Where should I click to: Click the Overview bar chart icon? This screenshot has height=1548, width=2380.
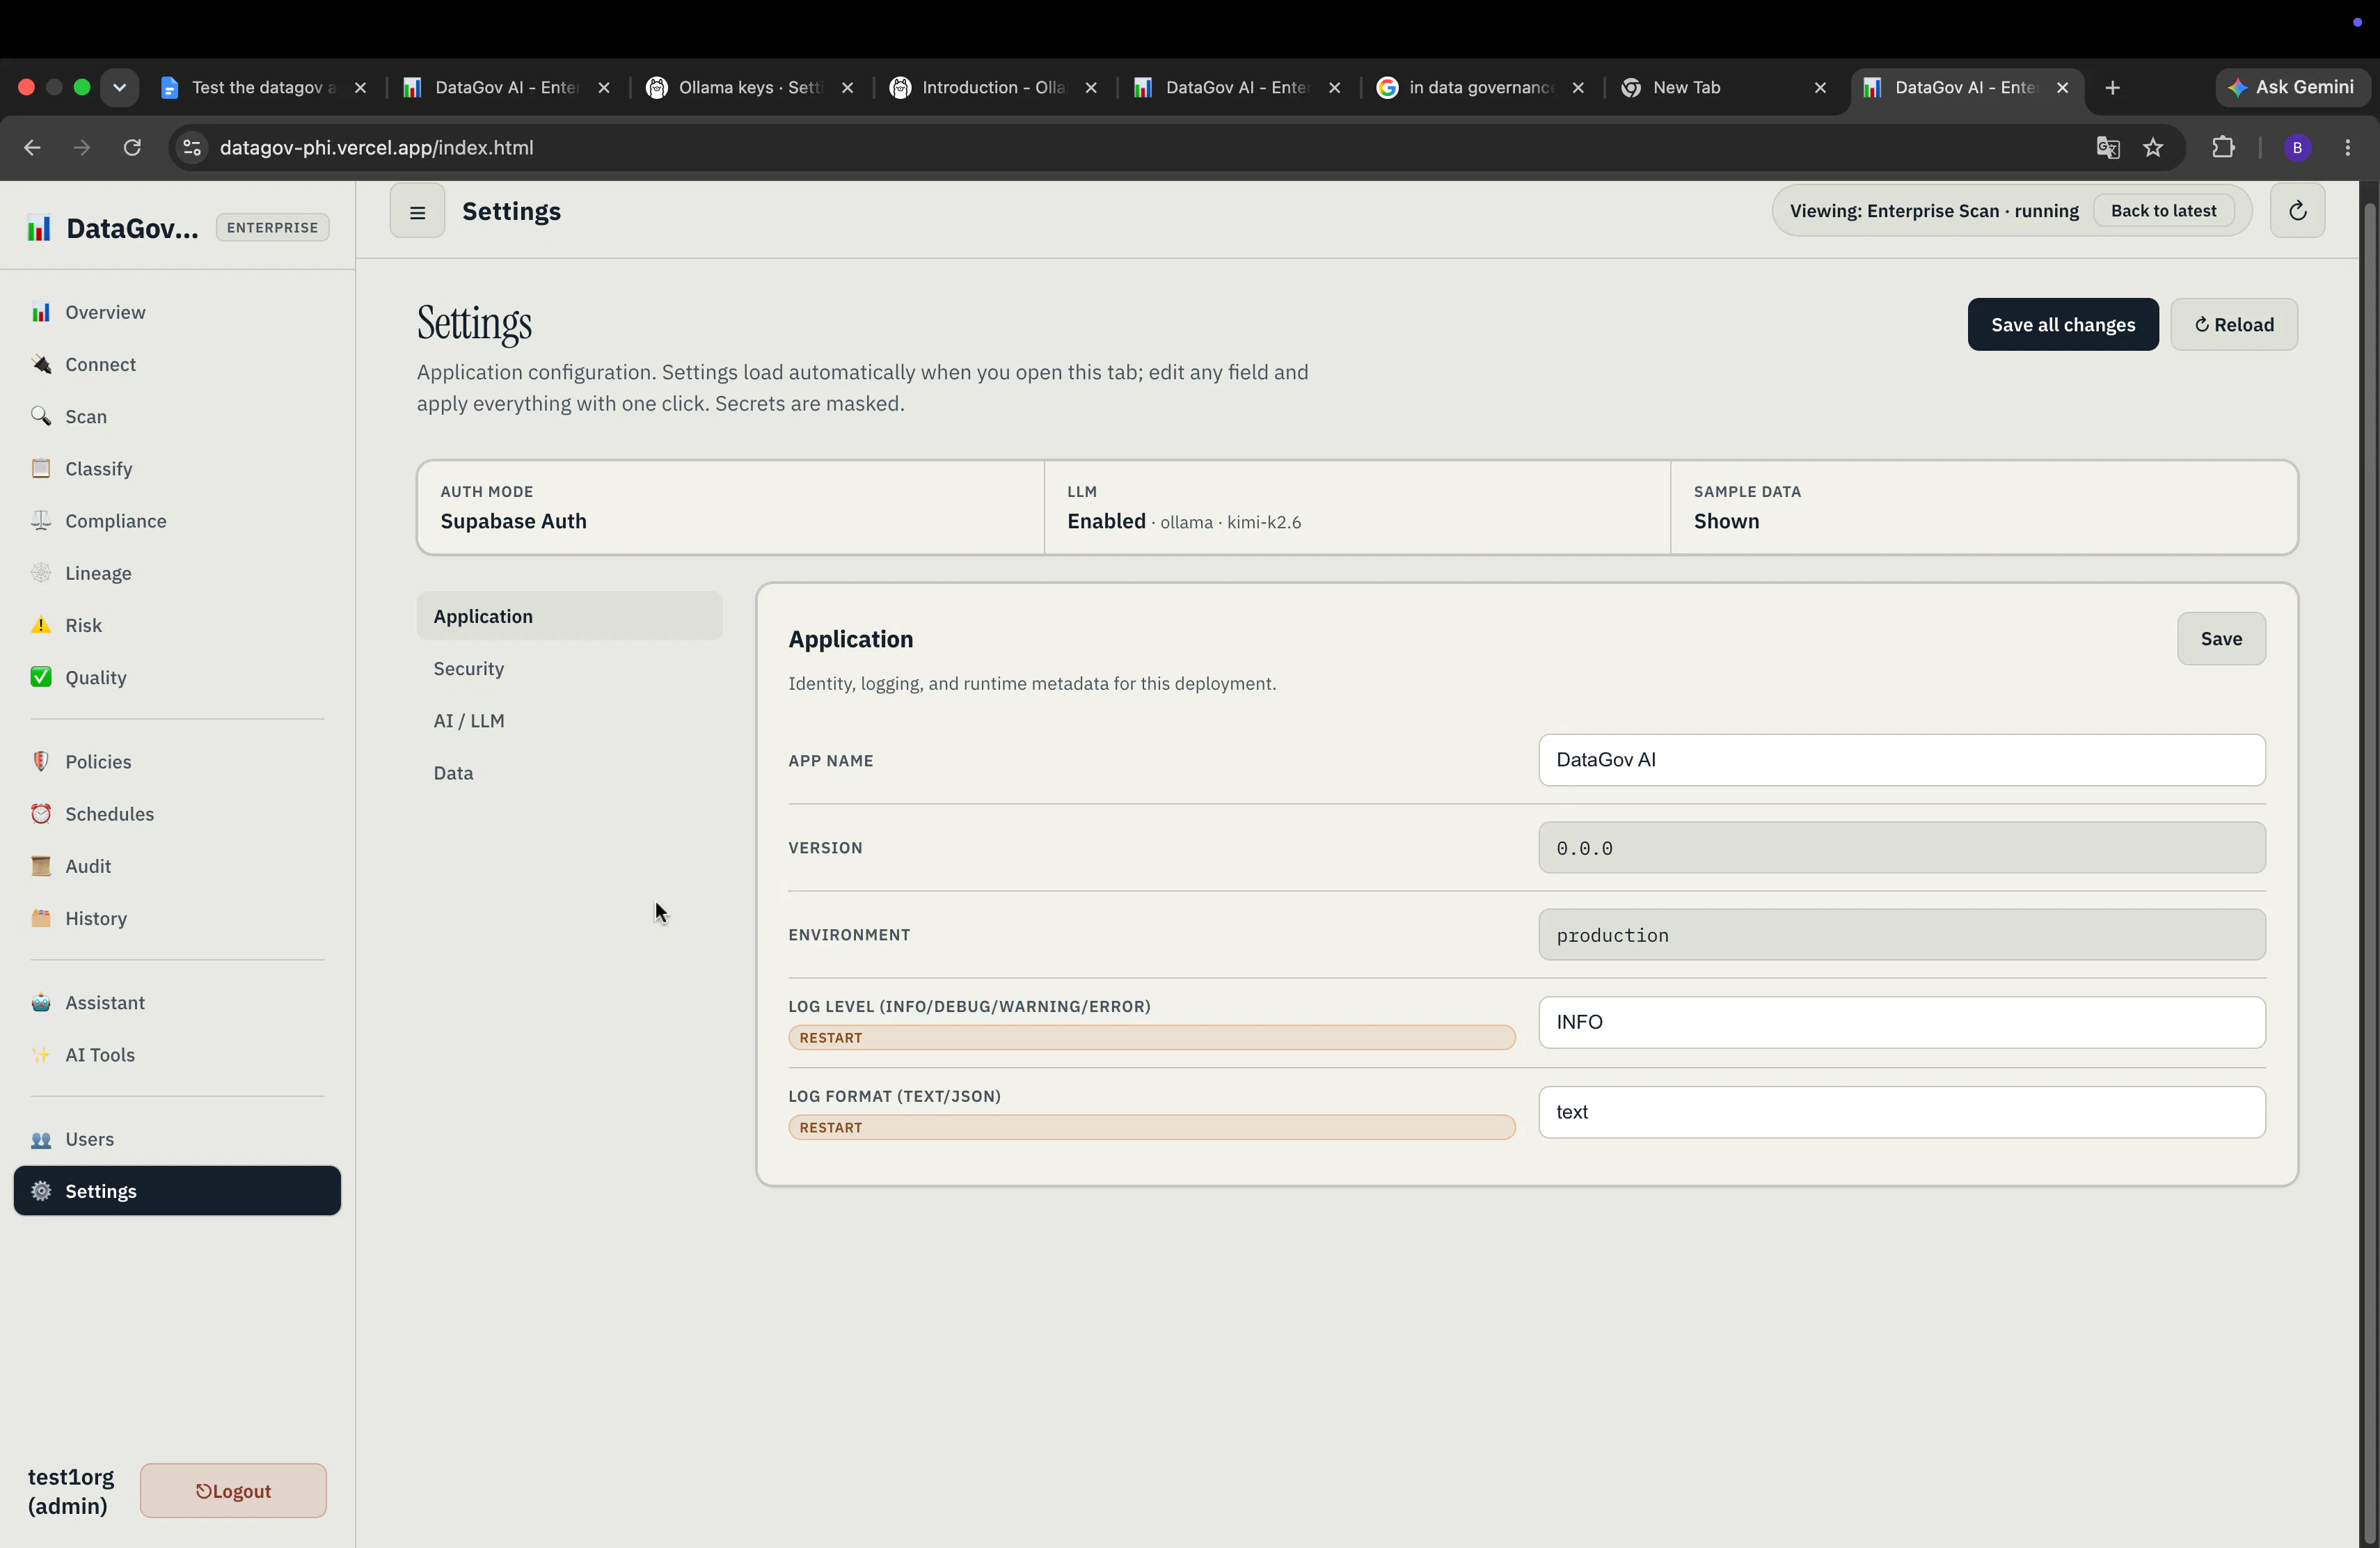pos(41,312)
